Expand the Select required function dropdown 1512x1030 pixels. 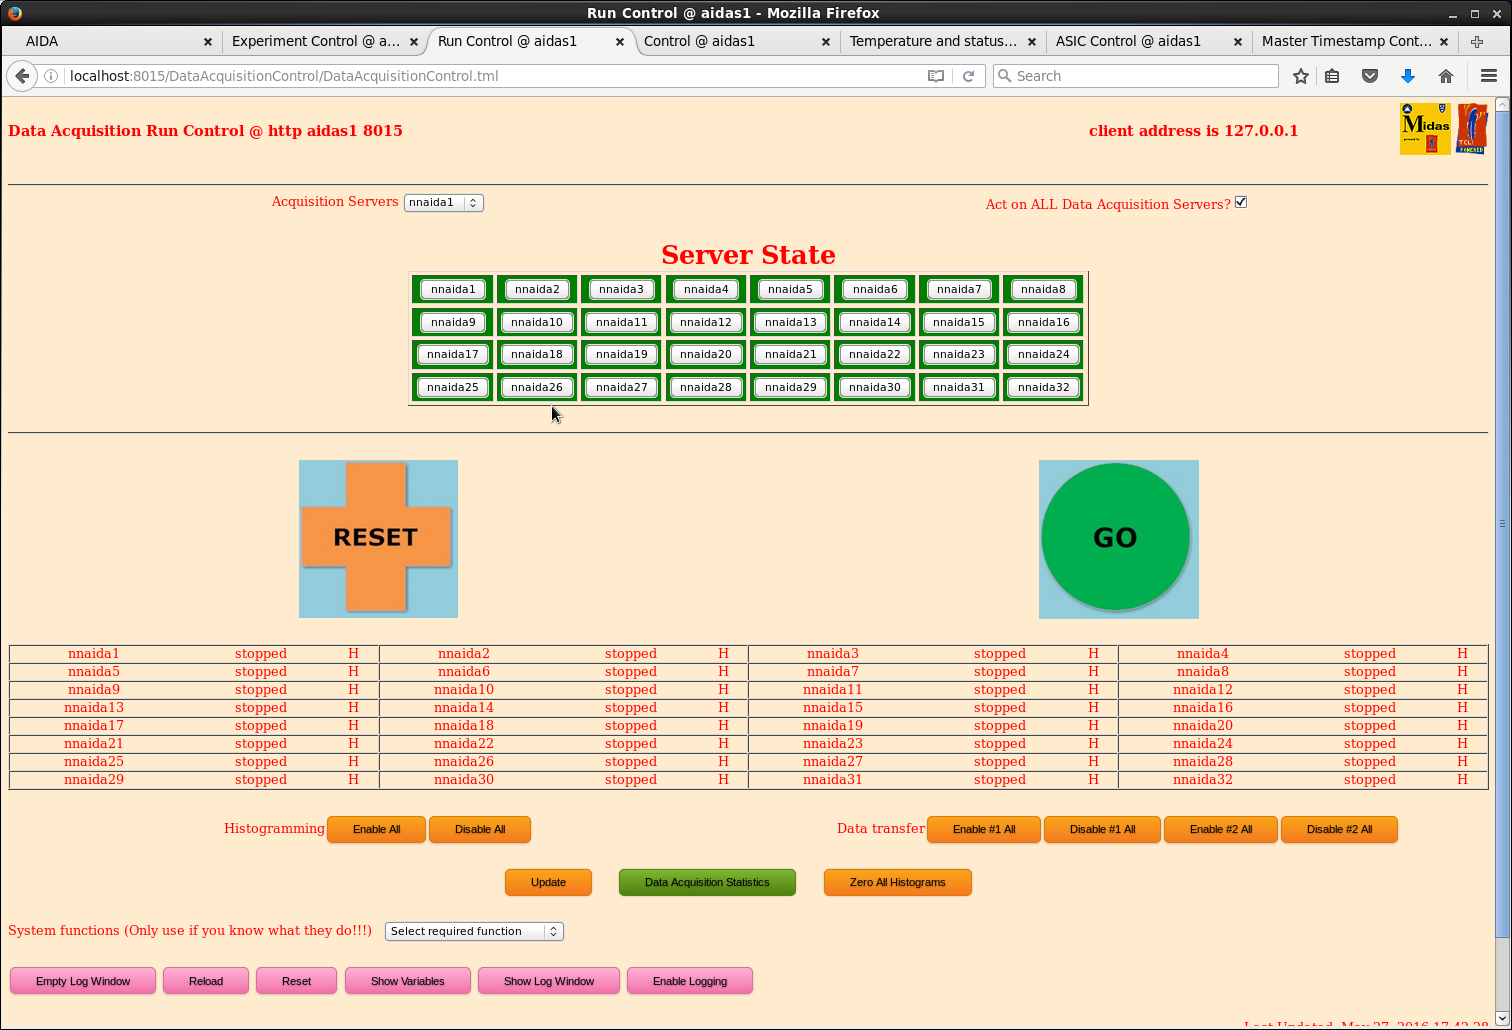pos(474,931)
